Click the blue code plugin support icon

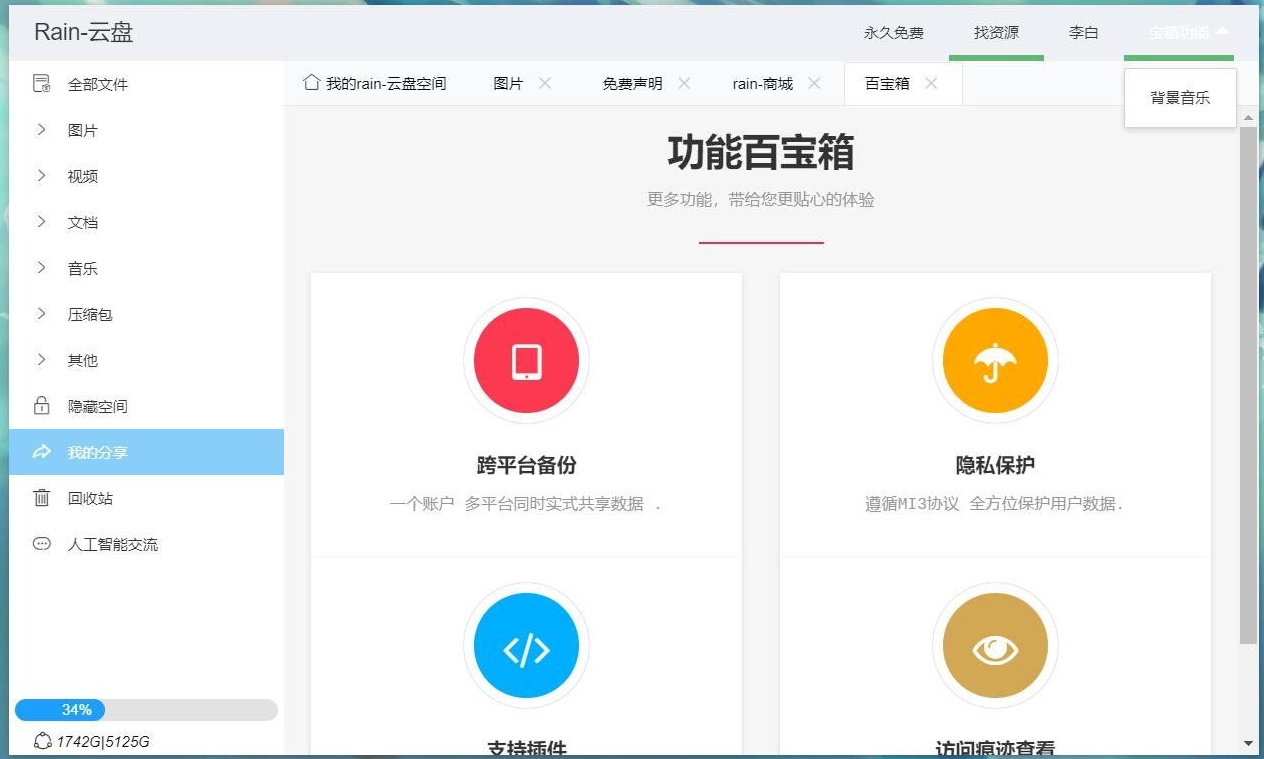tap(526, 645)
